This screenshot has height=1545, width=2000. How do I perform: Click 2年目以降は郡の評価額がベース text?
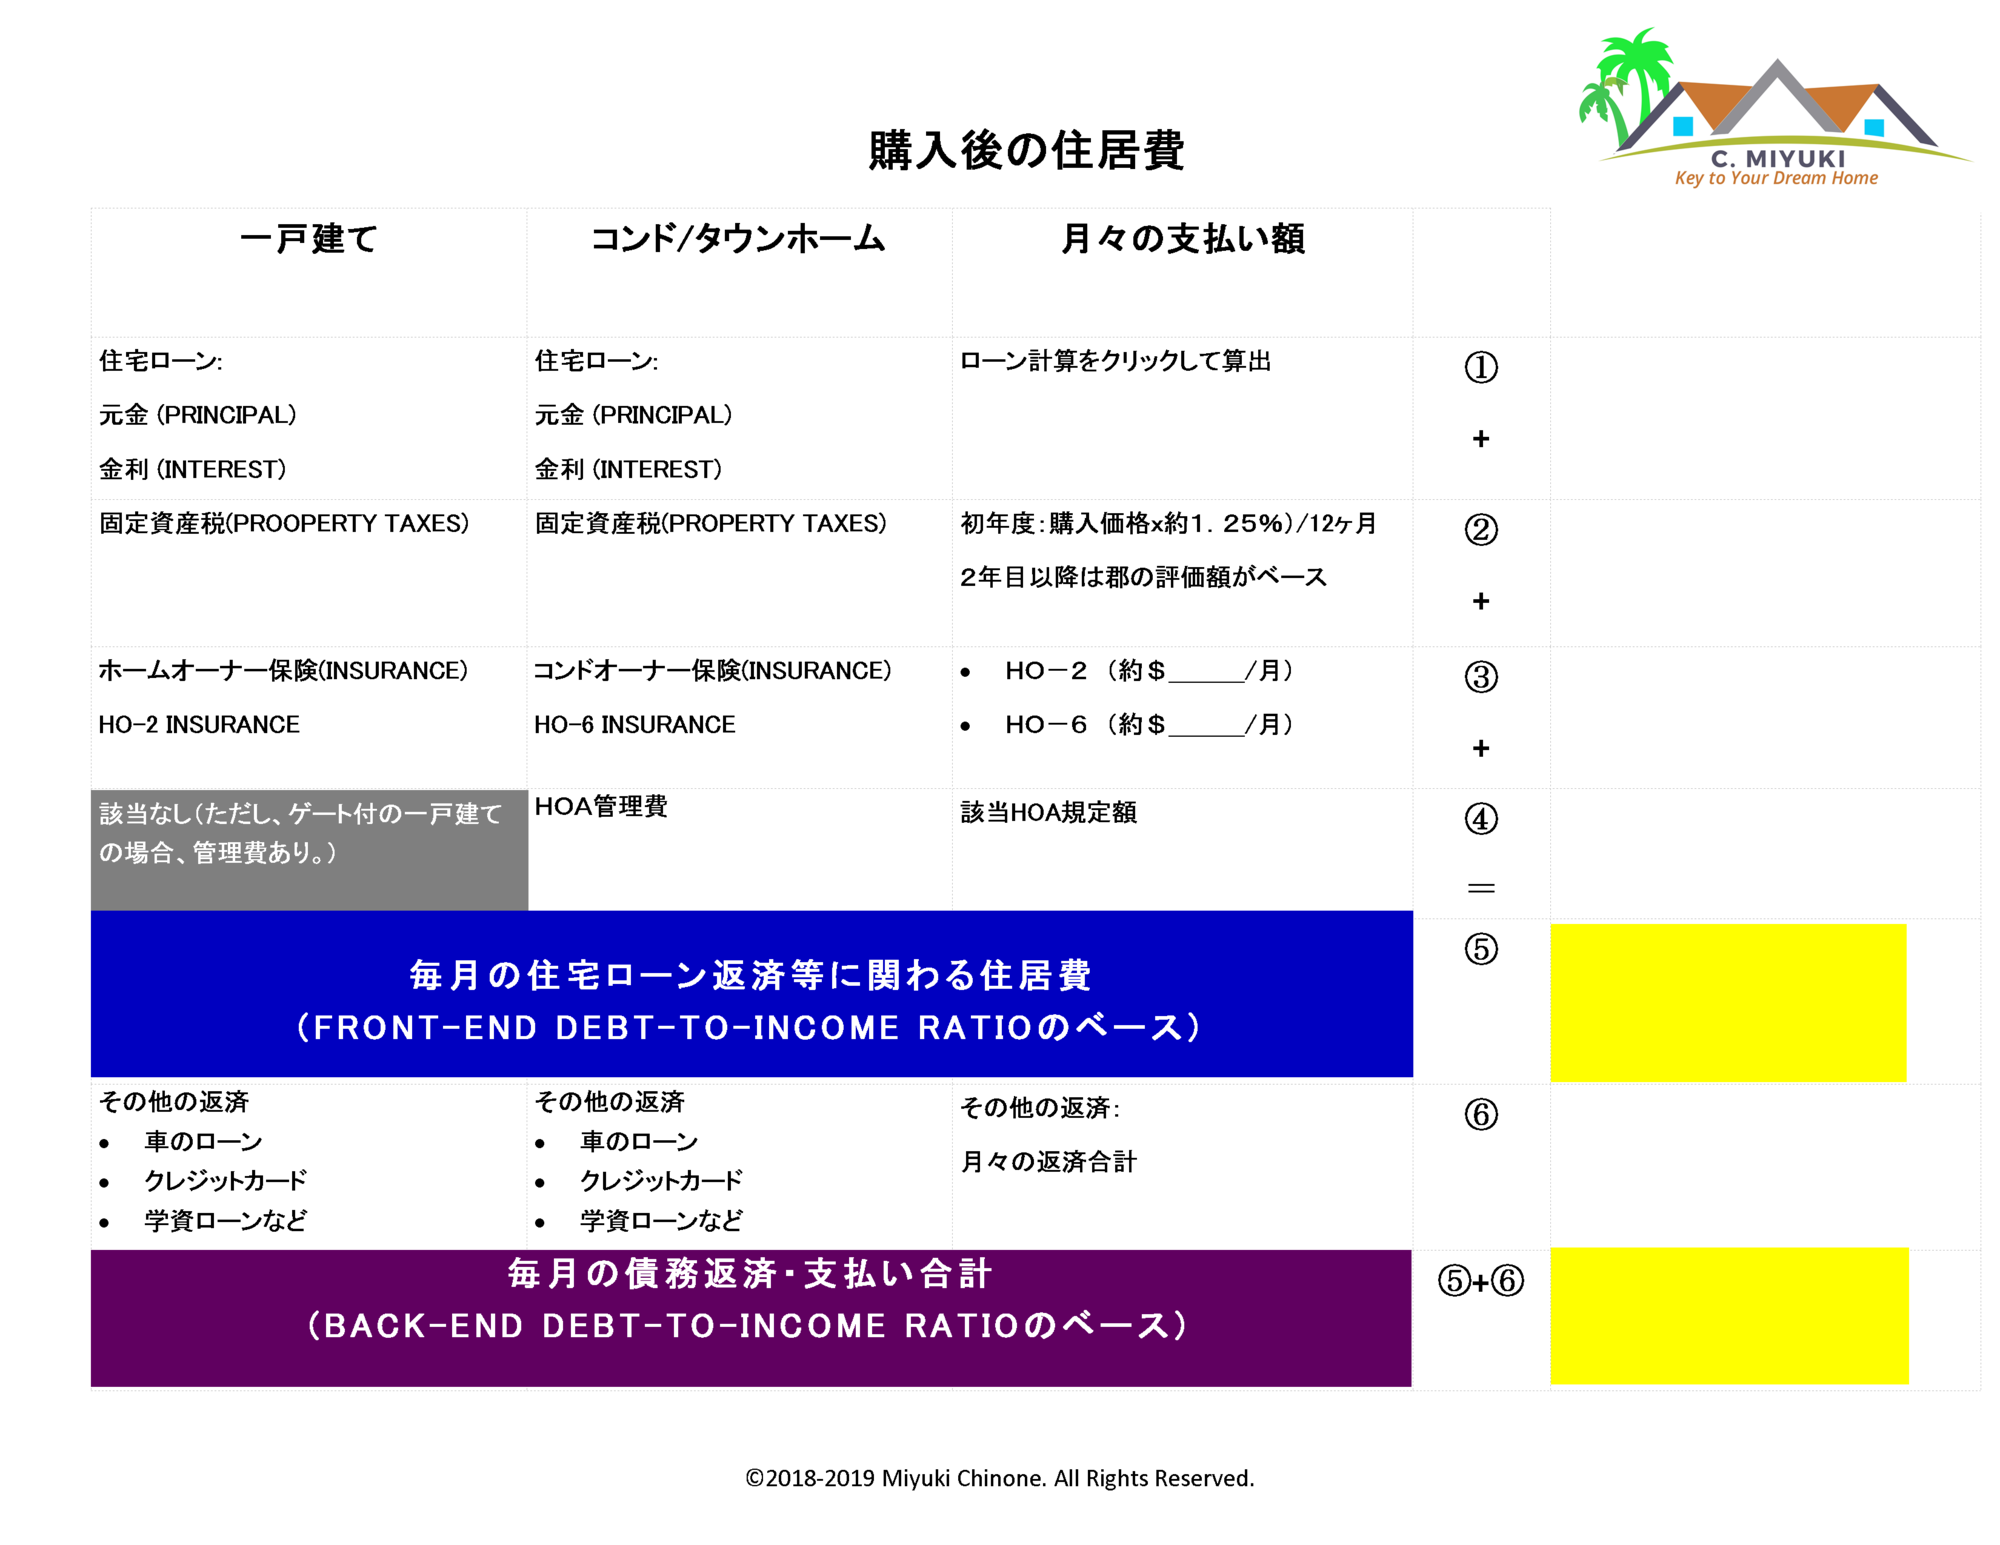[1143, 577]
